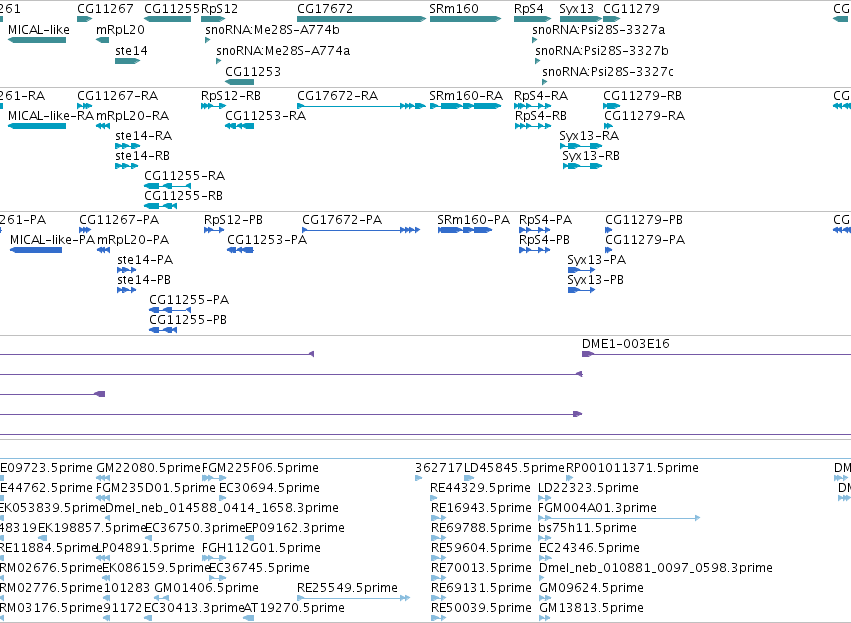Screen dimensions: 851x623
Task: Click the snoRNA:Me28S-A774b label
Action: [x=272, y=29]
